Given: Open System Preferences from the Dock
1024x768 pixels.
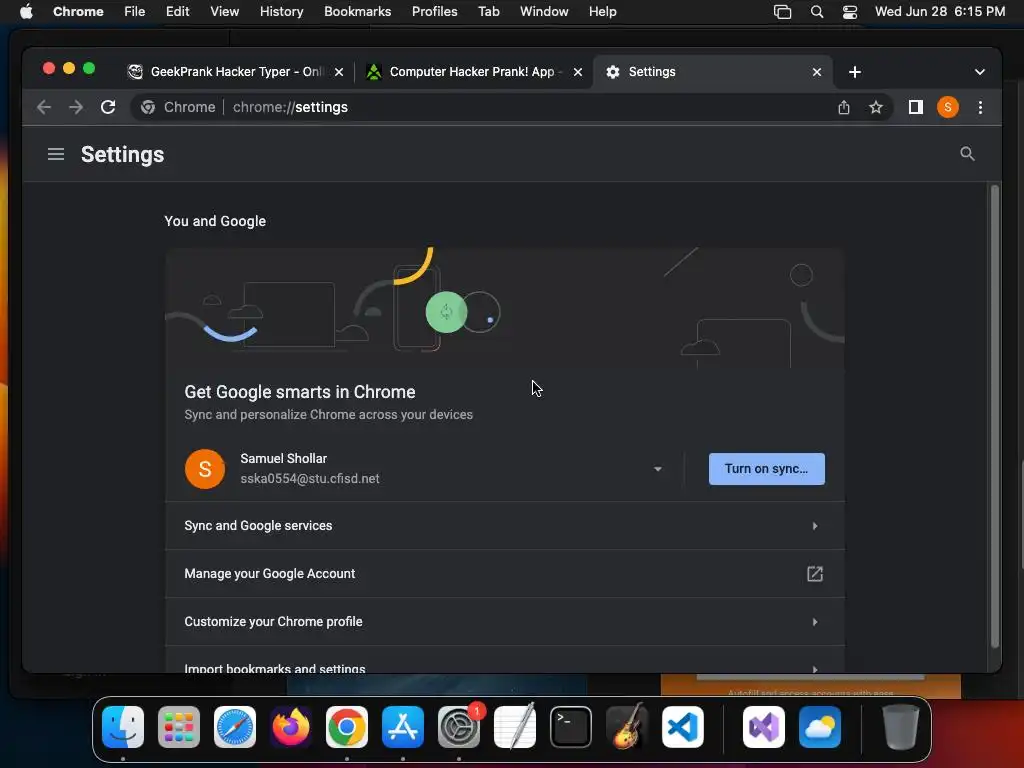Looking at the screenshot, I should 459,727.
